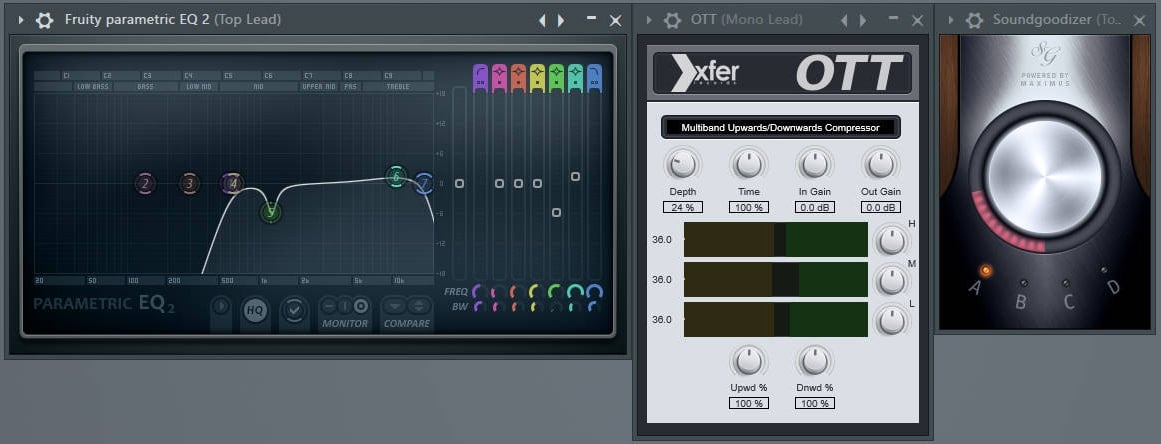Click blue band 7 BW knob

click(x=593, y=306)
